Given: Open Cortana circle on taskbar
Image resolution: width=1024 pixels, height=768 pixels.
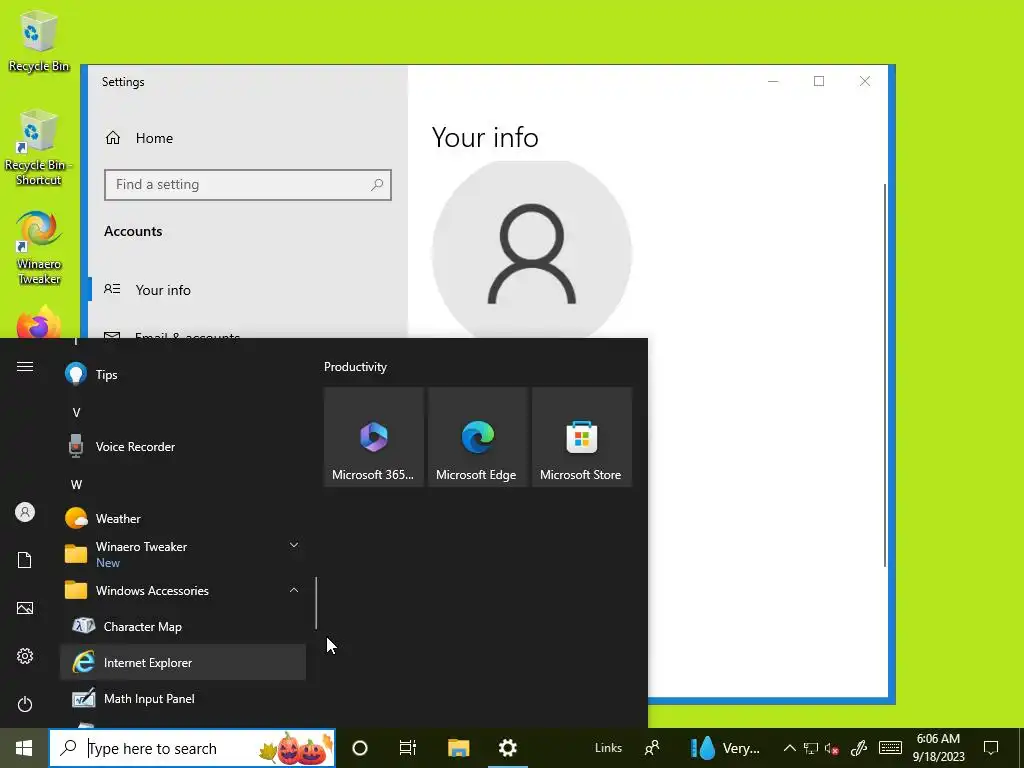Looking at the screenshot, I should 360,748.
